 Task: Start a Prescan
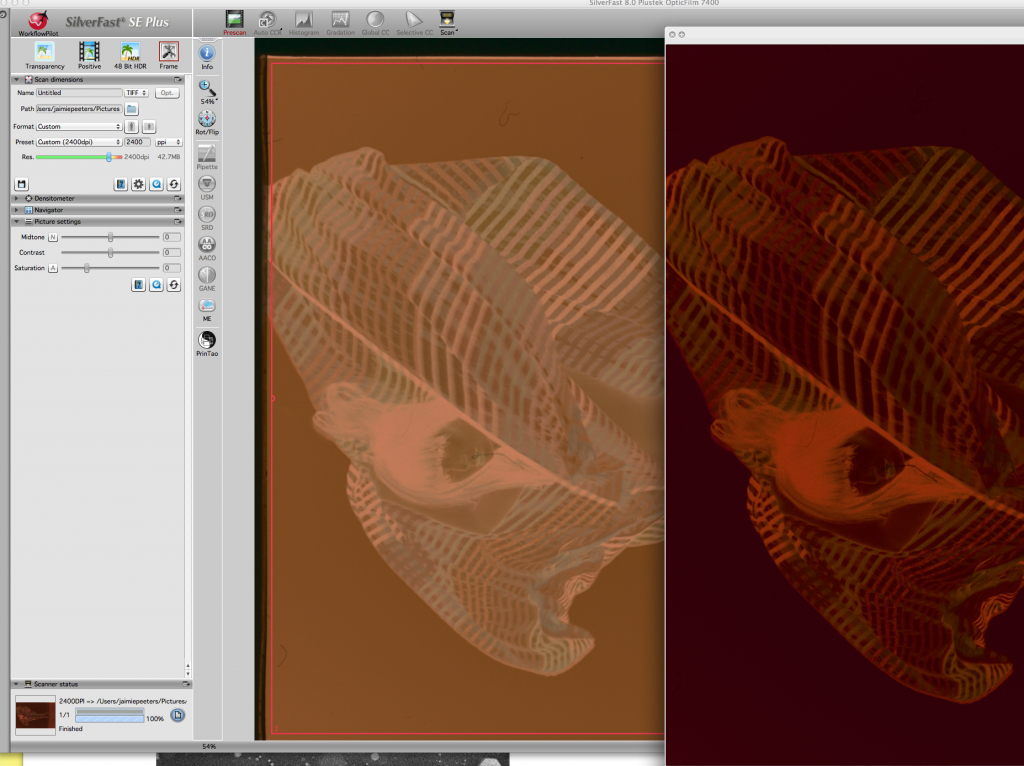234,23
